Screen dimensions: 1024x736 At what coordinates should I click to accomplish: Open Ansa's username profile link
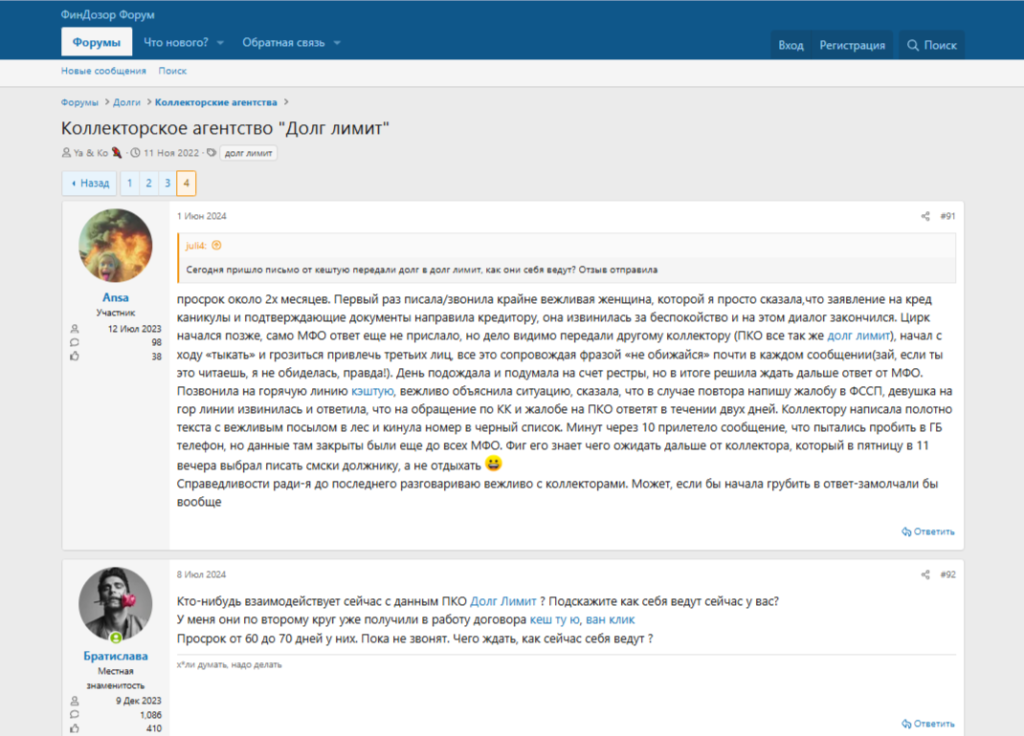[116, 297]
